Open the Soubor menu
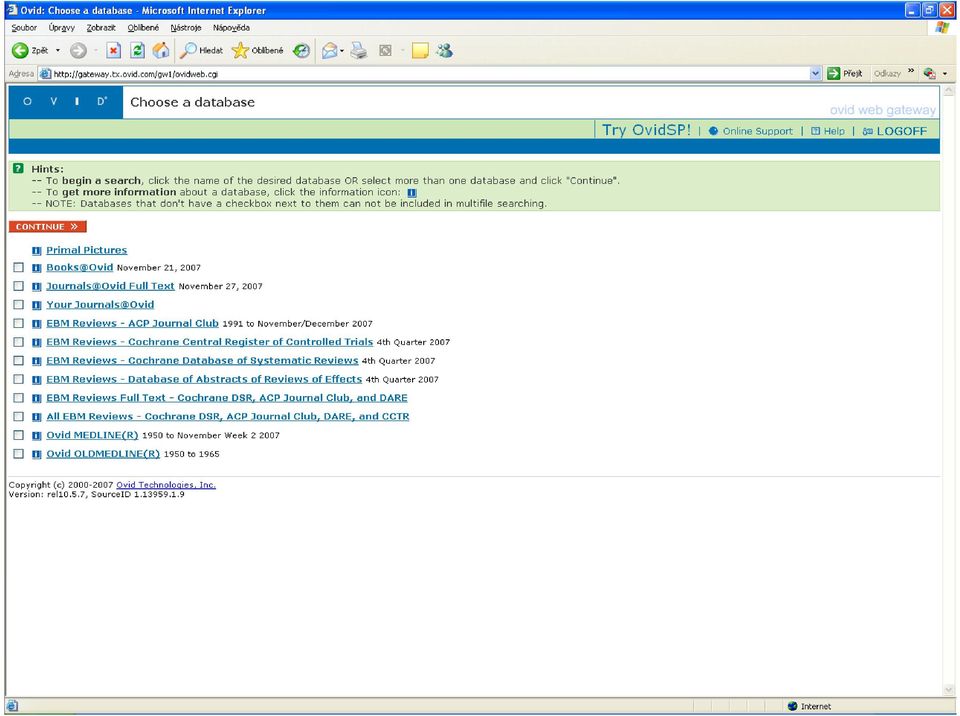 [x=24, y=28]
